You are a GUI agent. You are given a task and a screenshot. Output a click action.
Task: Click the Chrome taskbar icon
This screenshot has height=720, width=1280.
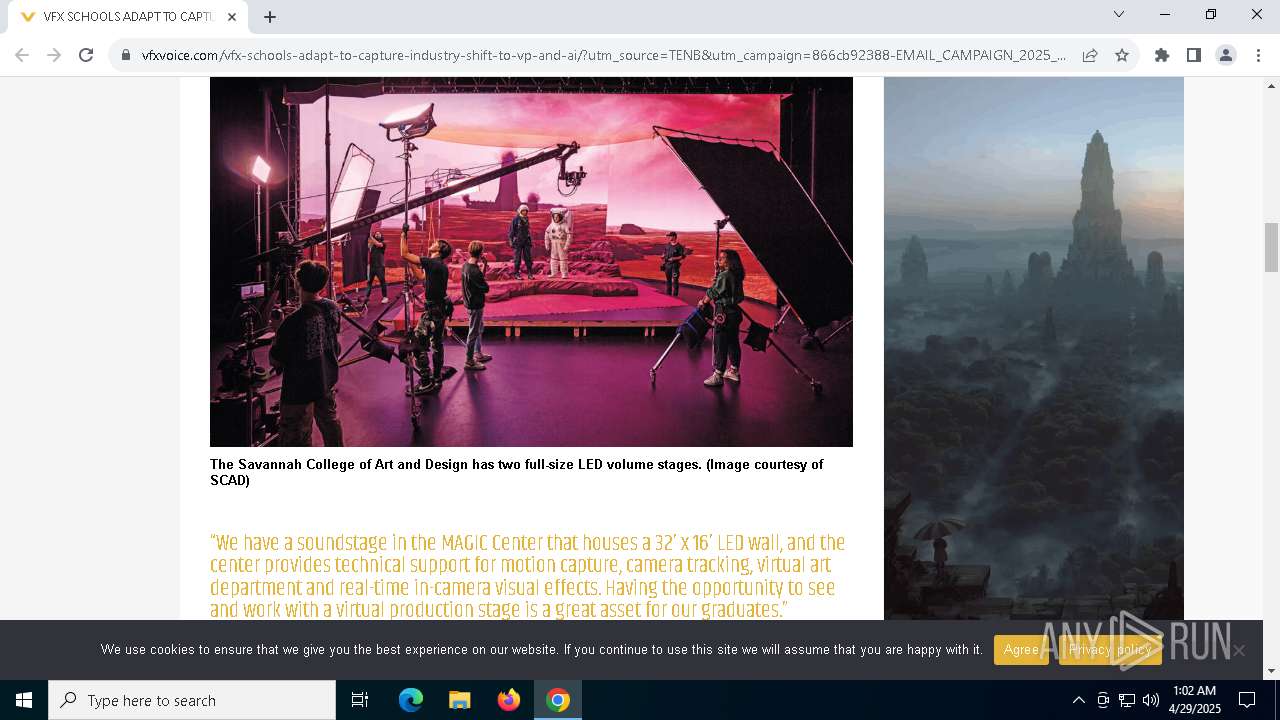pos(558,700)
